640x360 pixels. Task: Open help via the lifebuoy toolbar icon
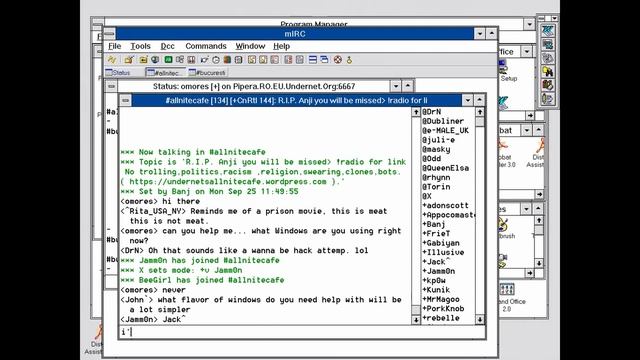(x=338, y=60)
